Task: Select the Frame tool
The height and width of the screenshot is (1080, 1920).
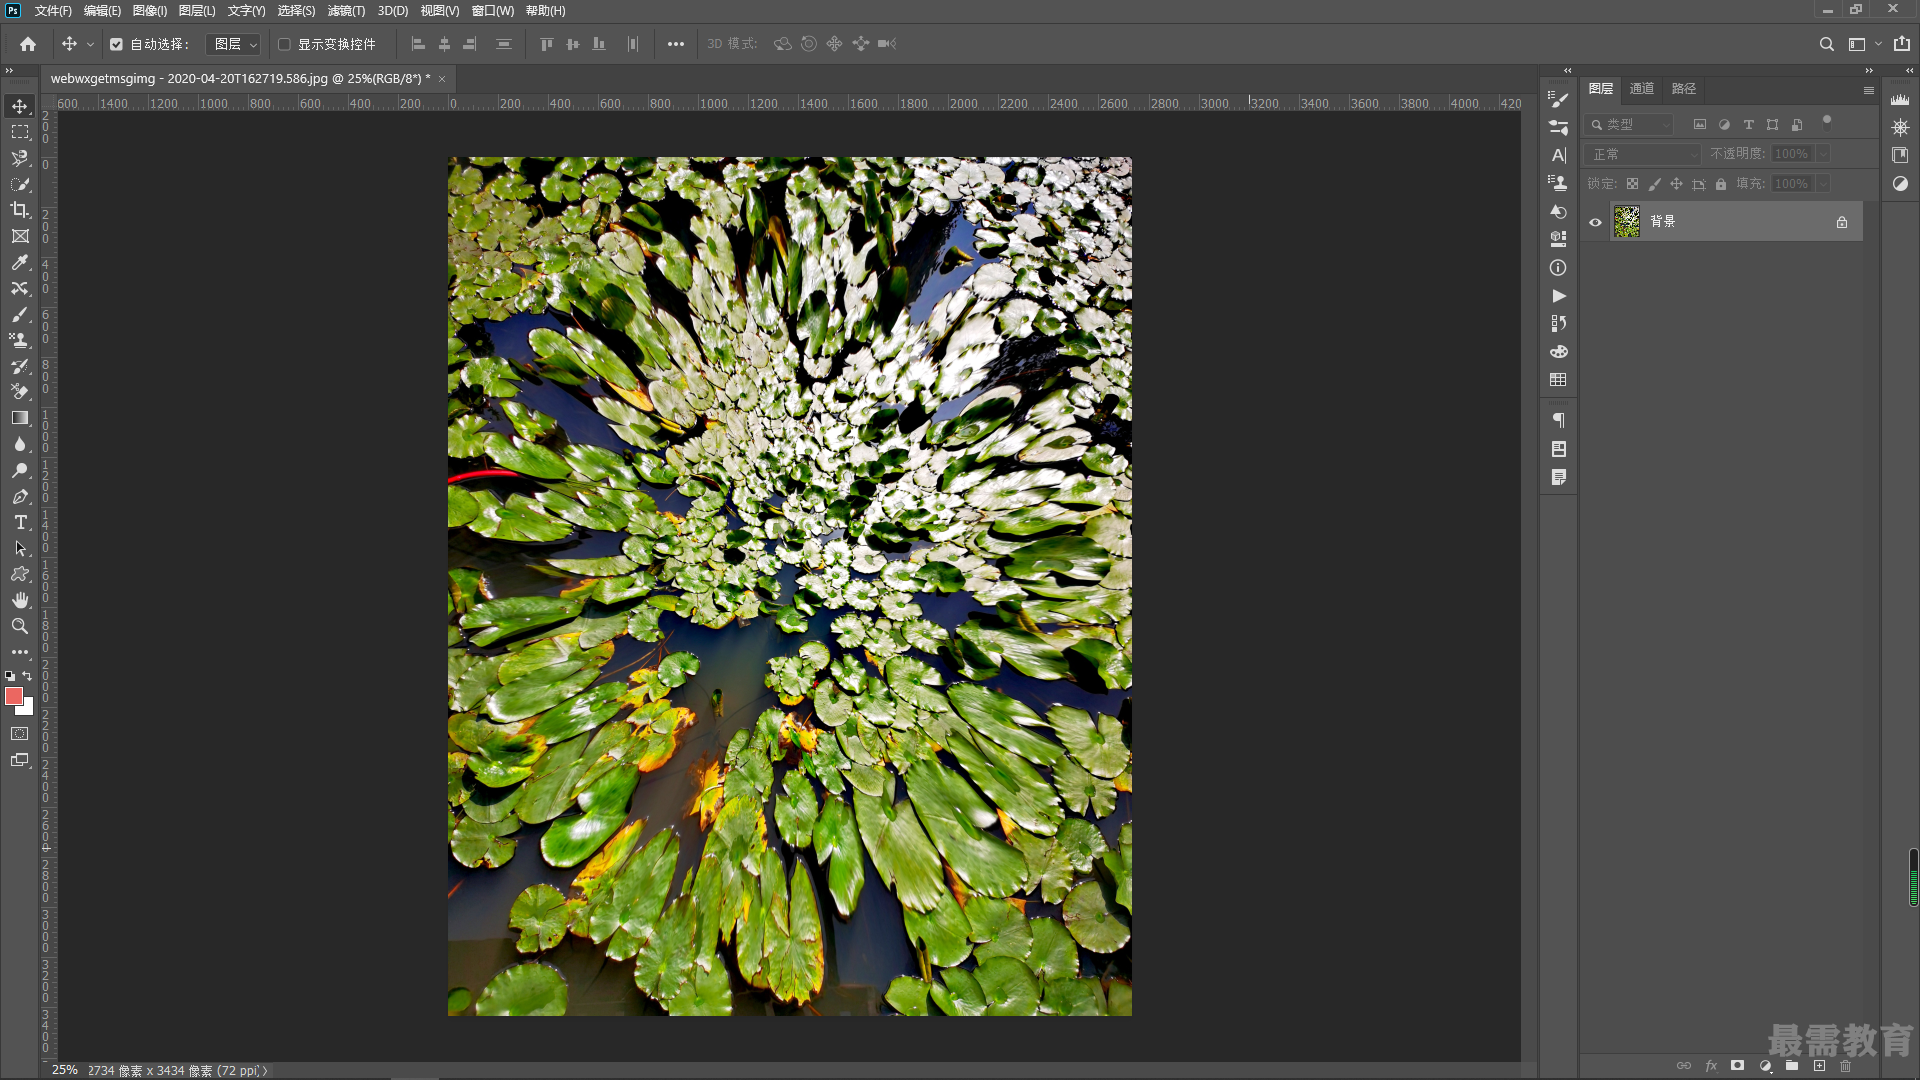Action: (20, 236)
